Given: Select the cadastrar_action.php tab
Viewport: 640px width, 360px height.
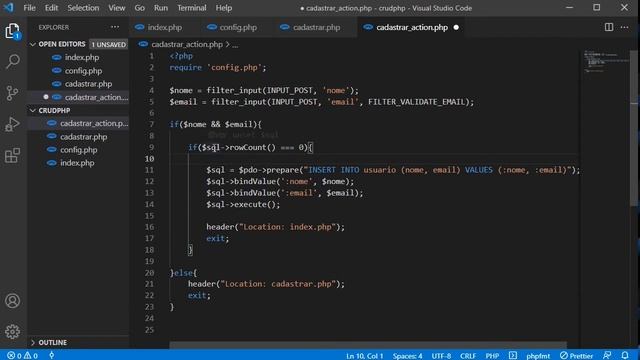Looking at the screenshot, I should click(x=410, y=27).
